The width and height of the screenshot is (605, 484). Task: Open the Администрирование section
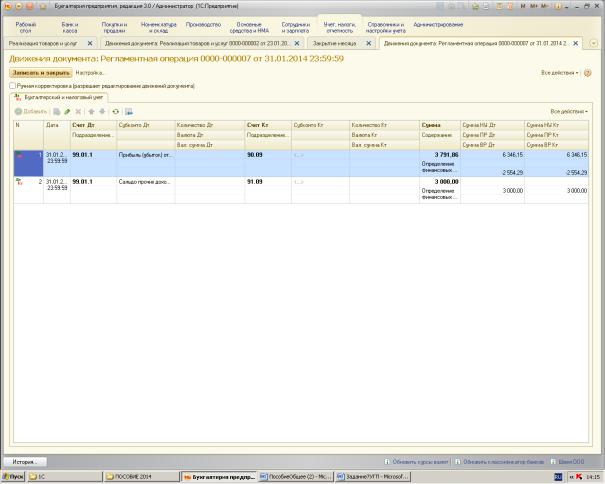click(438, 25)
